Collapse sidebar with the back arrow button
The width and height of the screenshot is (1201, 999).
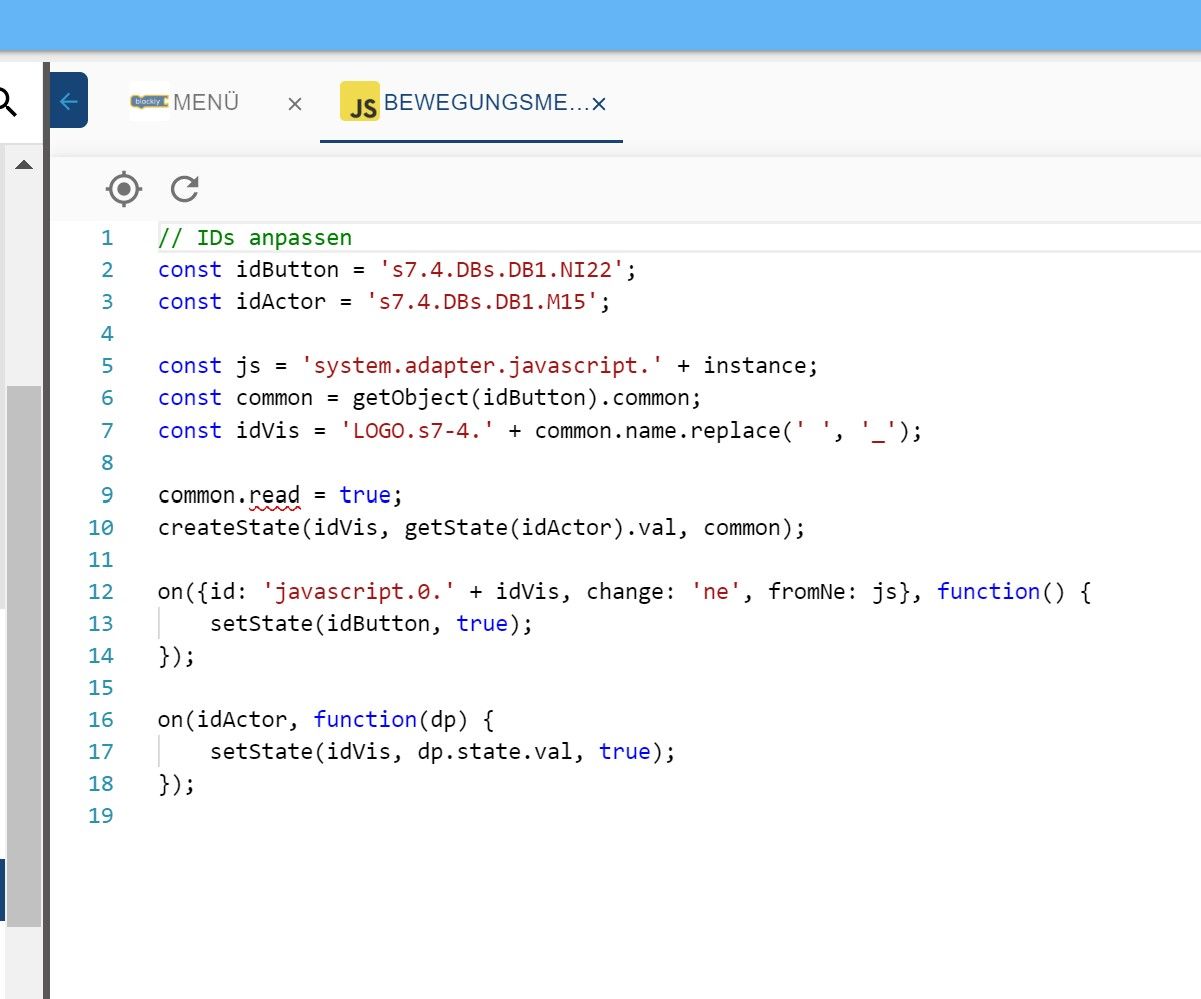point(69,100)
